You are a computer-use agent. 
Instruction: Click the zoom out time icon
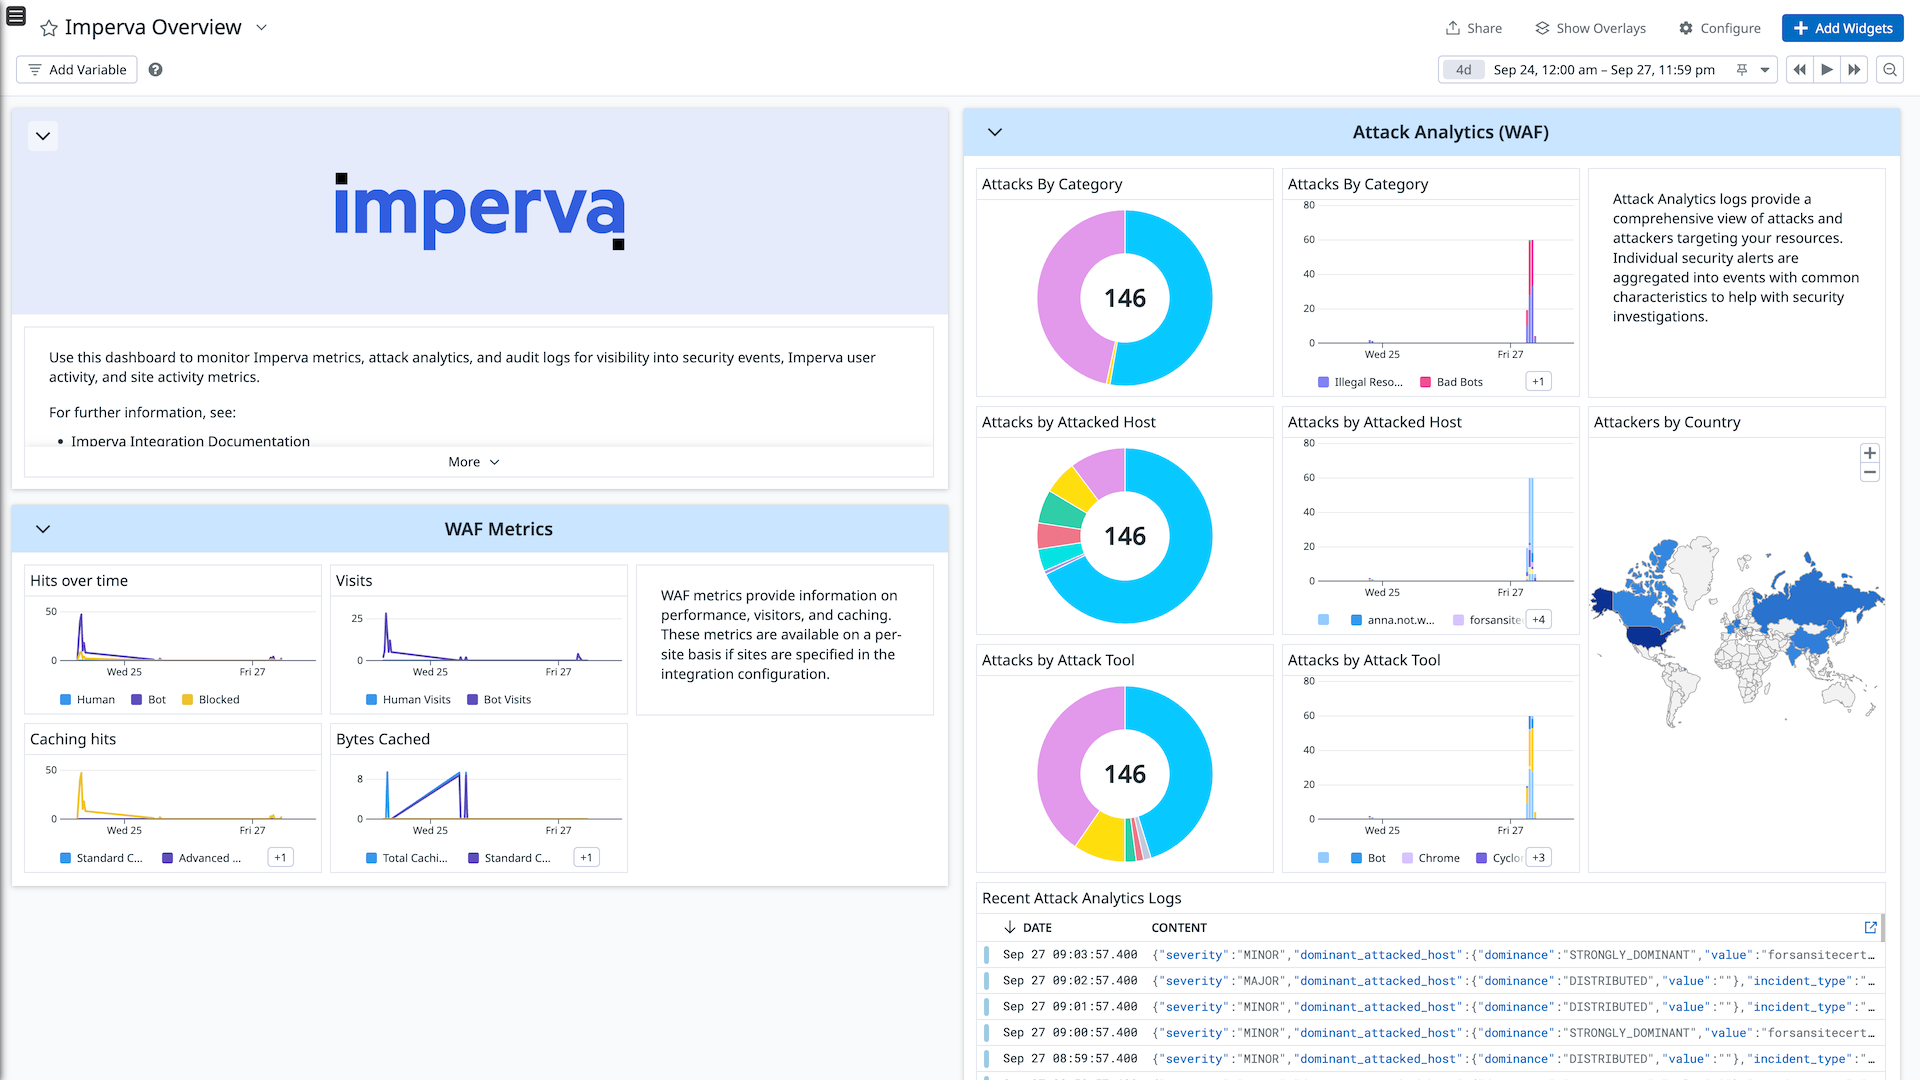pyautogui.click(x=1890, y=70)
